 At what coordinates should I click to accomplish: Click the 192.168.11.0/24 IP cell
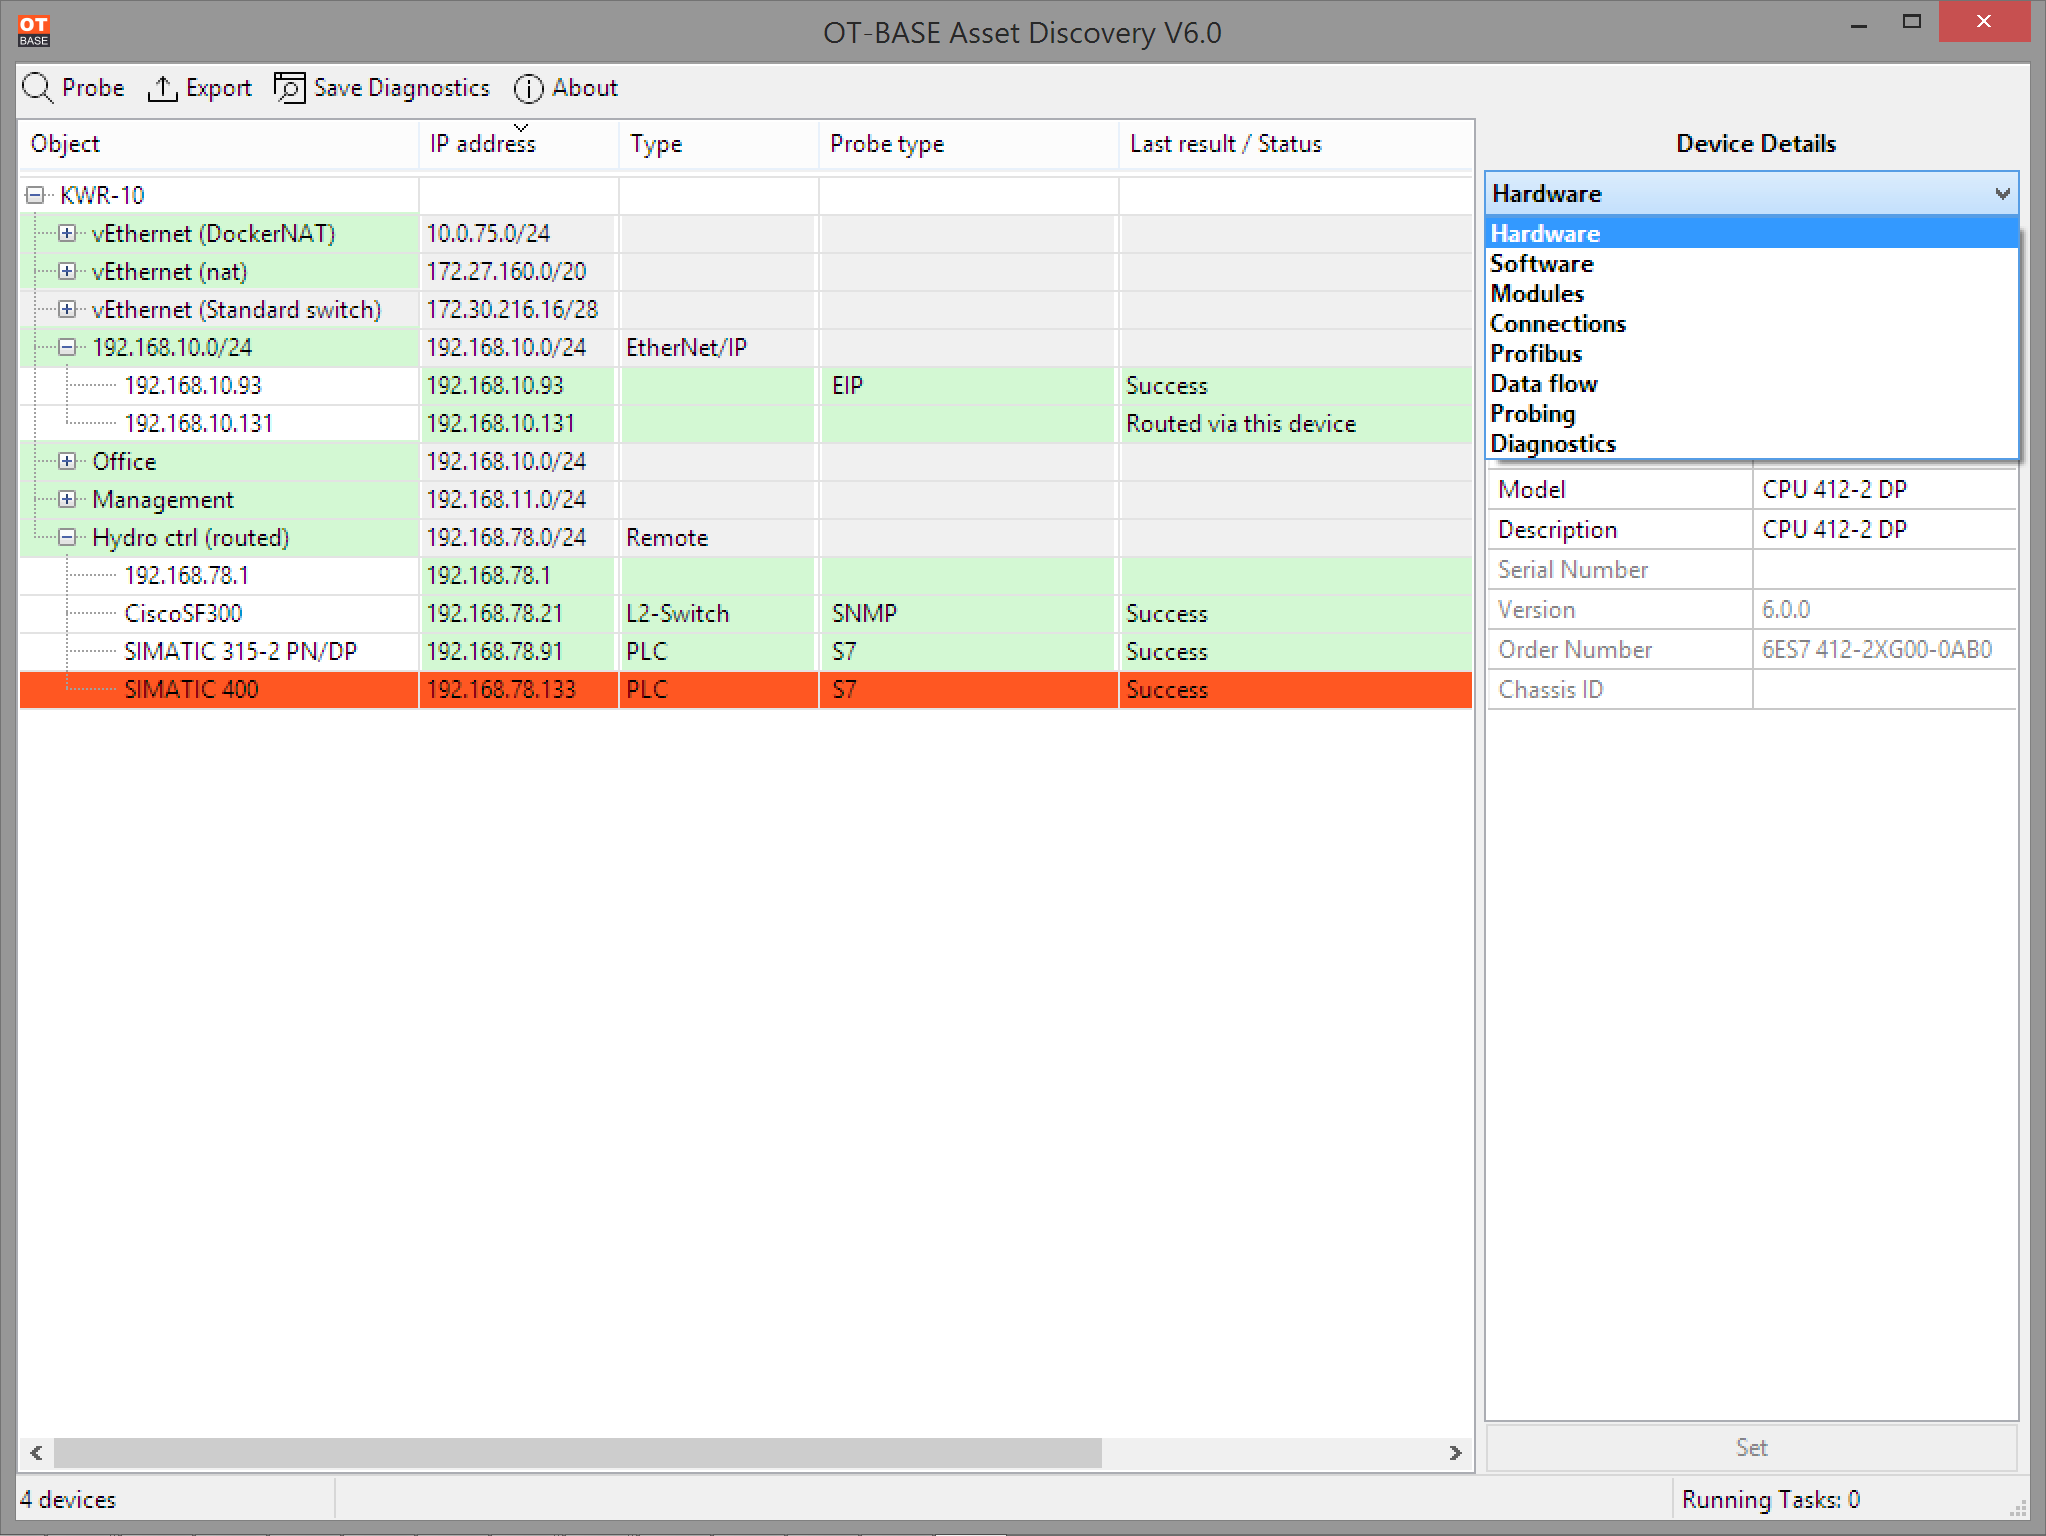point(517,499)
